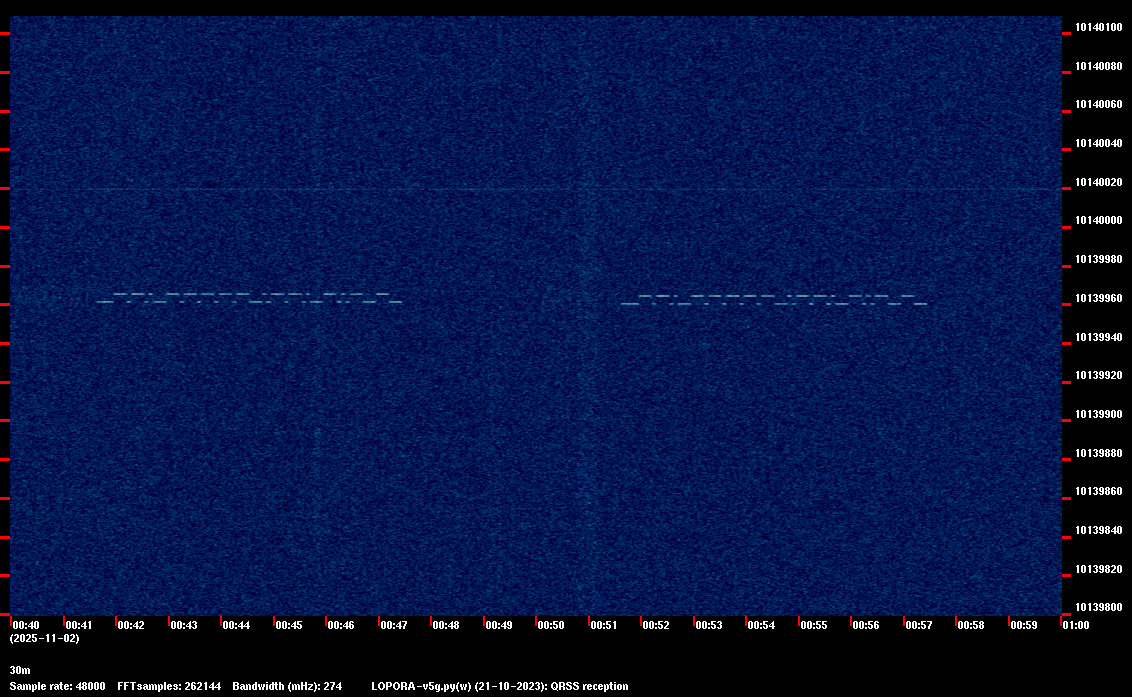Image resolution: width=1132 pixels, height=697 pixels.
Task: Click the 00:49 time label
Action: pos(499,625)
